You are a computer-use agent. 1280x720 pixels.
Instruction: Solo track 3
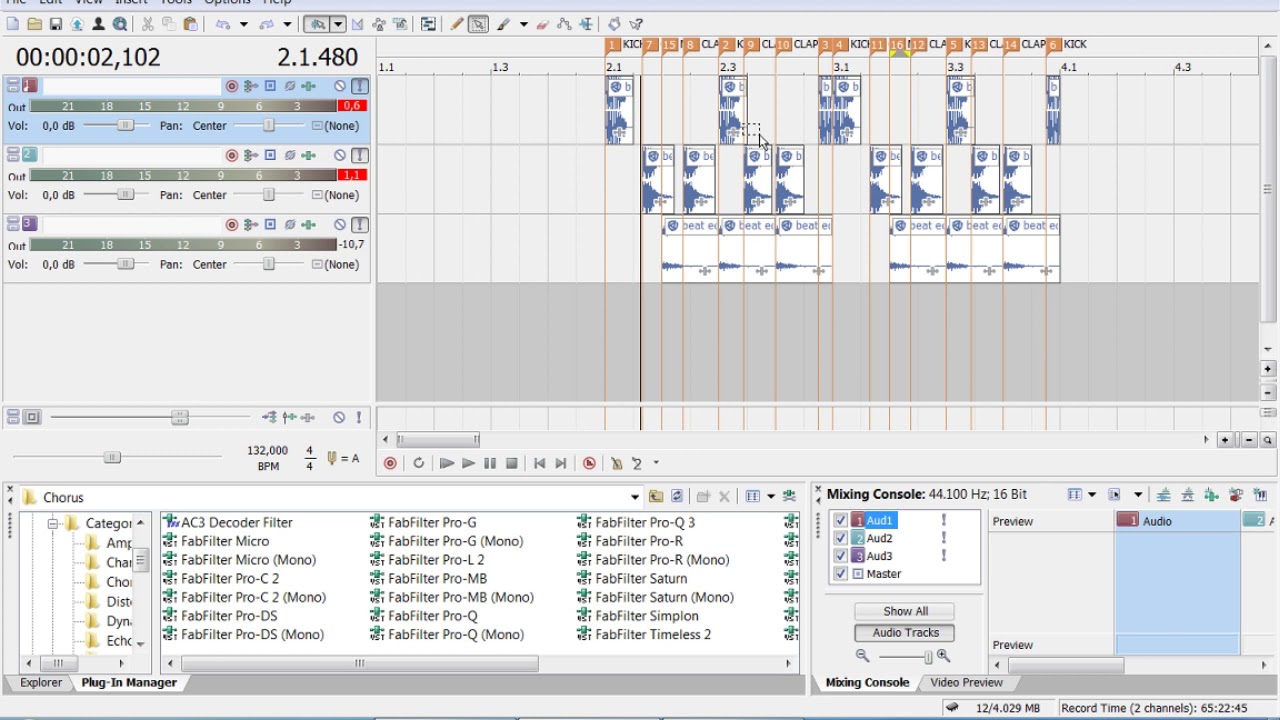(359, 224)
